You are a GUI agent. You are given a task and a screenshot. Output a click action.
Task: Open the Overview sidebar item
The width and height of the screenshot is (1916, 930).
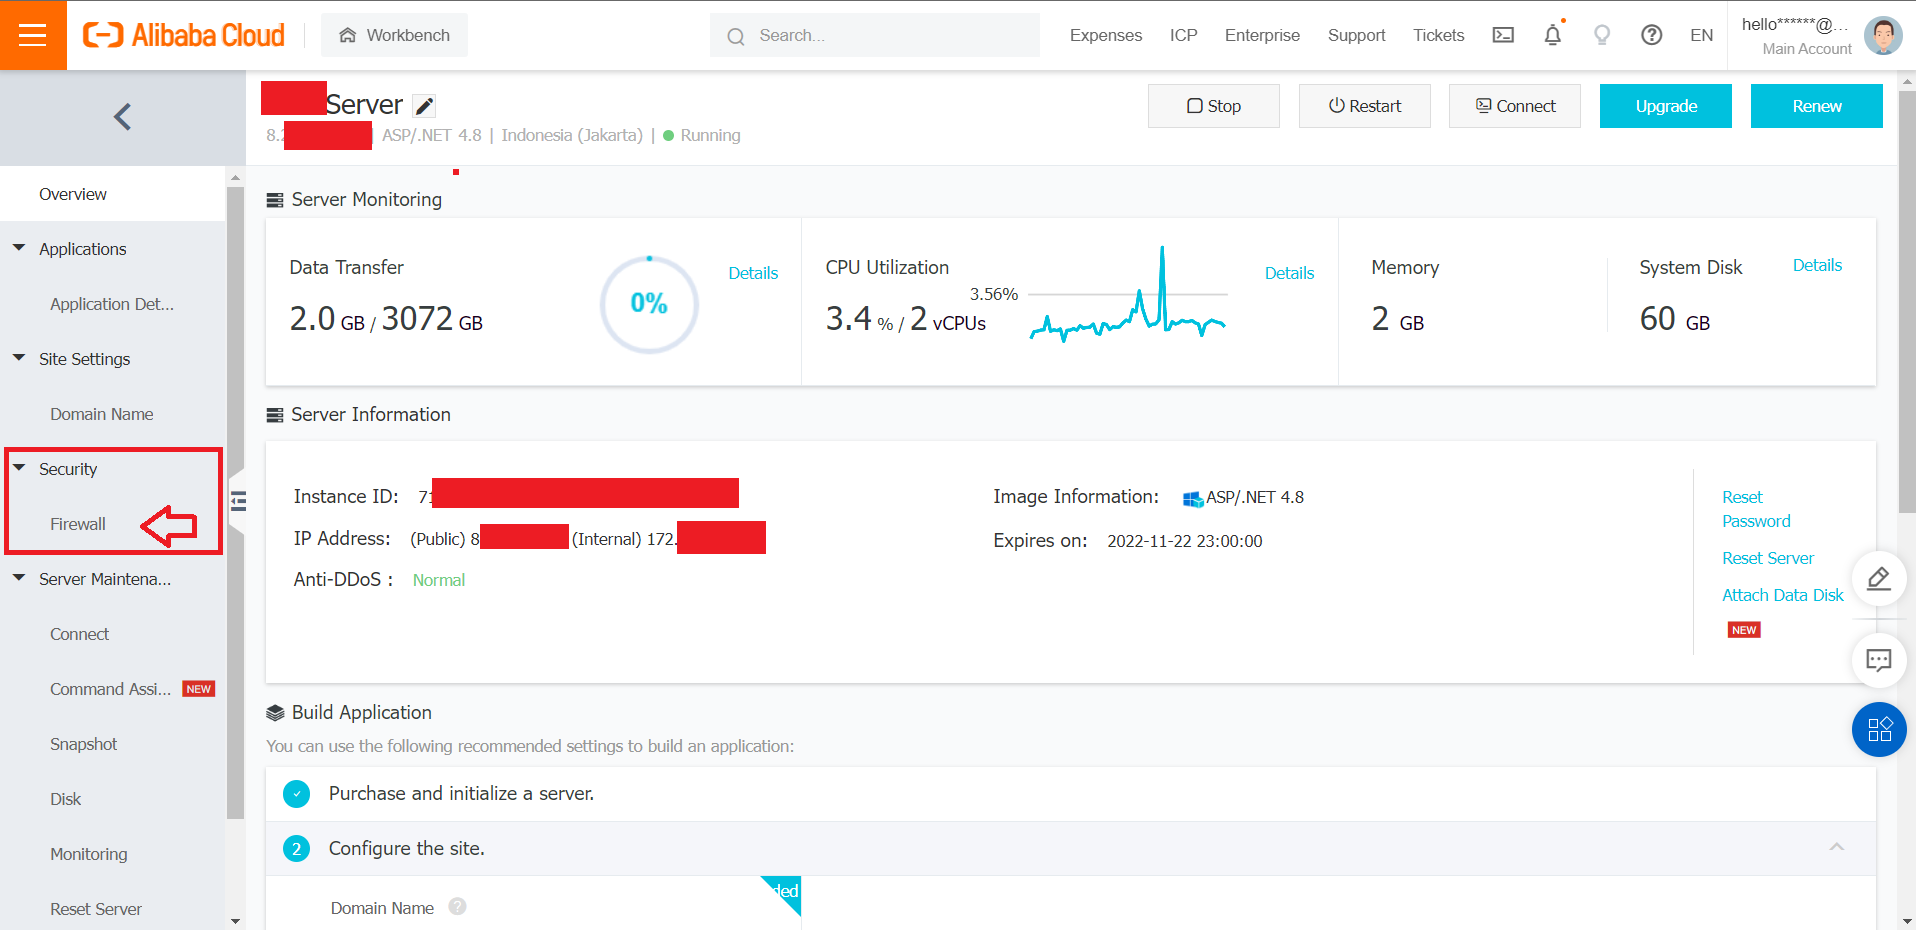(113, 194)
